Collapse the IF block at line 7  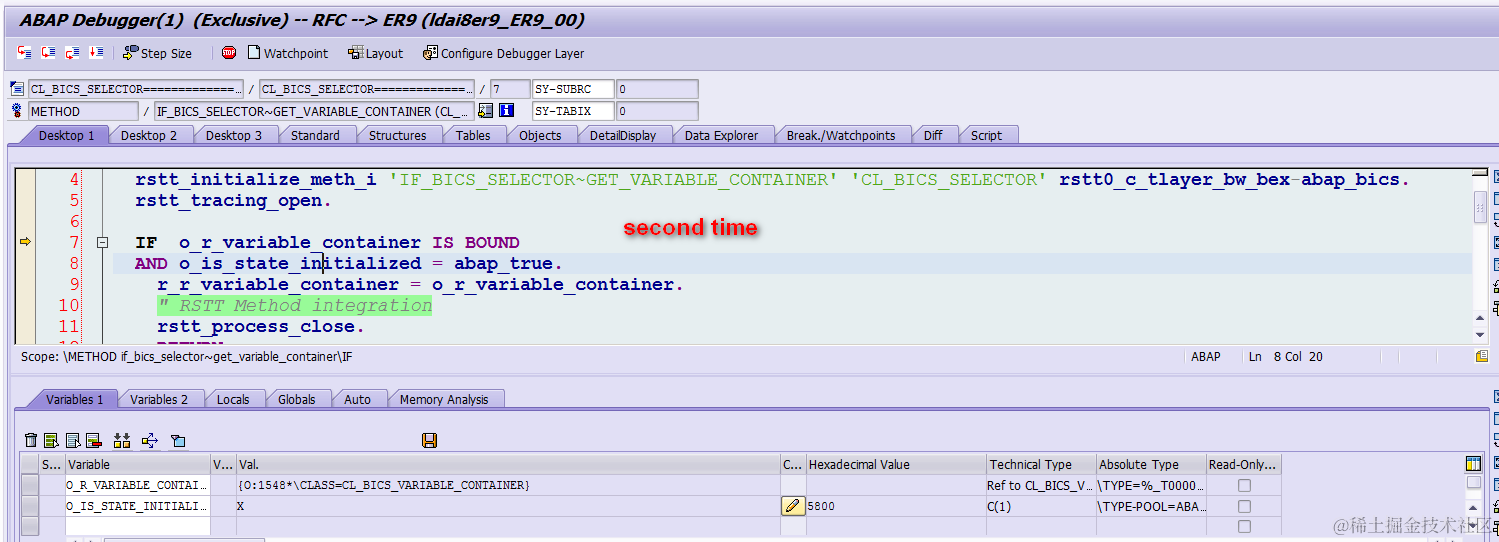102,243
